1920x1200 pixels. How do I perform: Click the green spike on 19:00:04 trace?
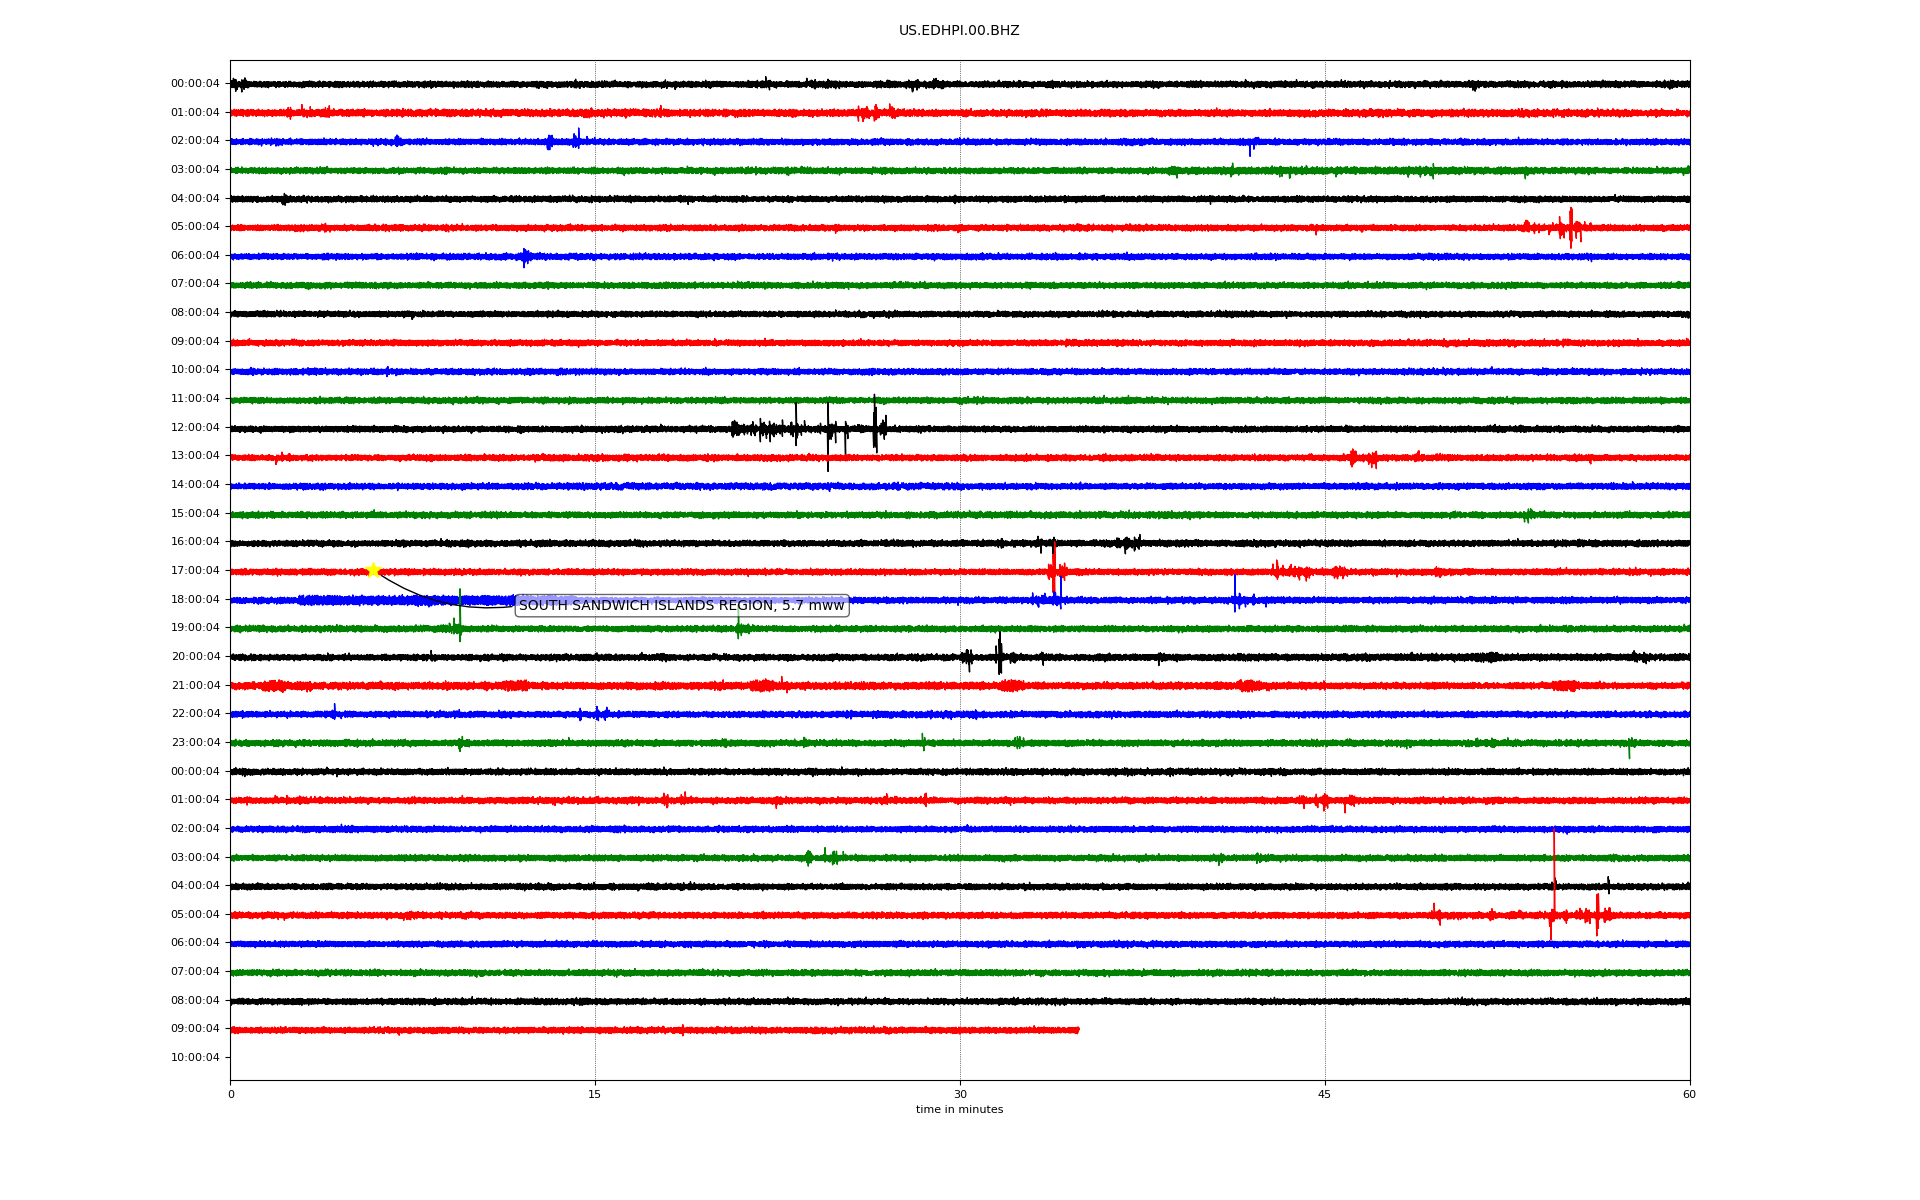pos(460,616)
